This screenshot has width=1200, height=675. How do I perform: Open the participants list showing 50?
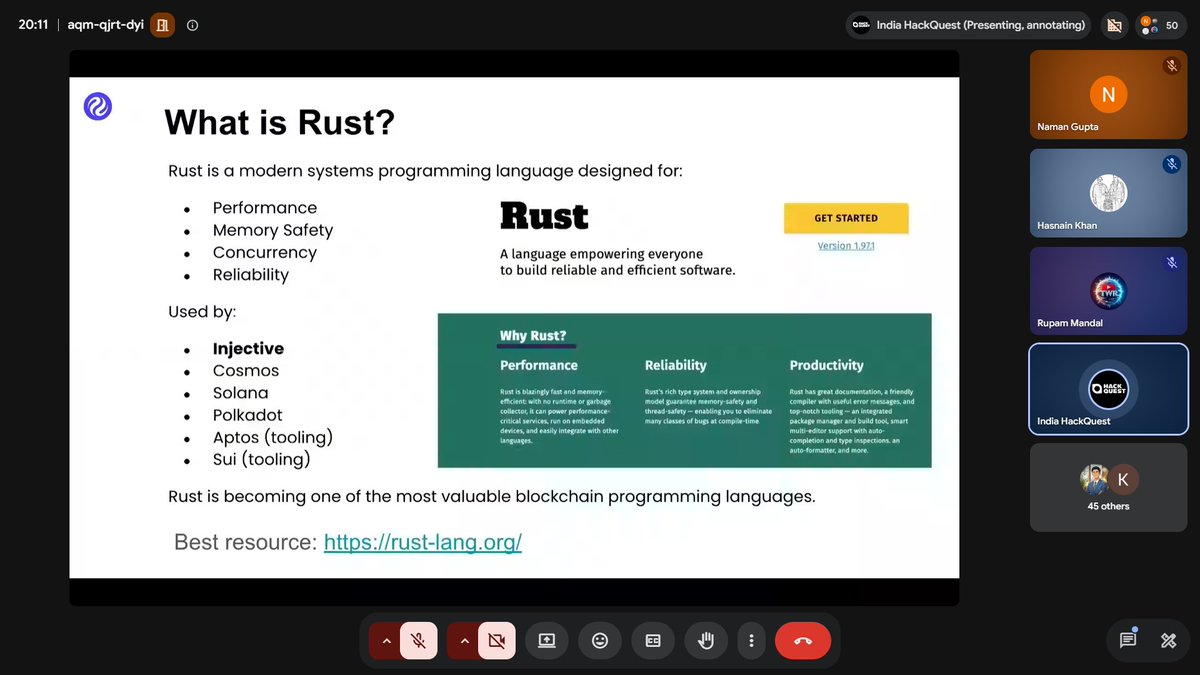click(1160, 25)
